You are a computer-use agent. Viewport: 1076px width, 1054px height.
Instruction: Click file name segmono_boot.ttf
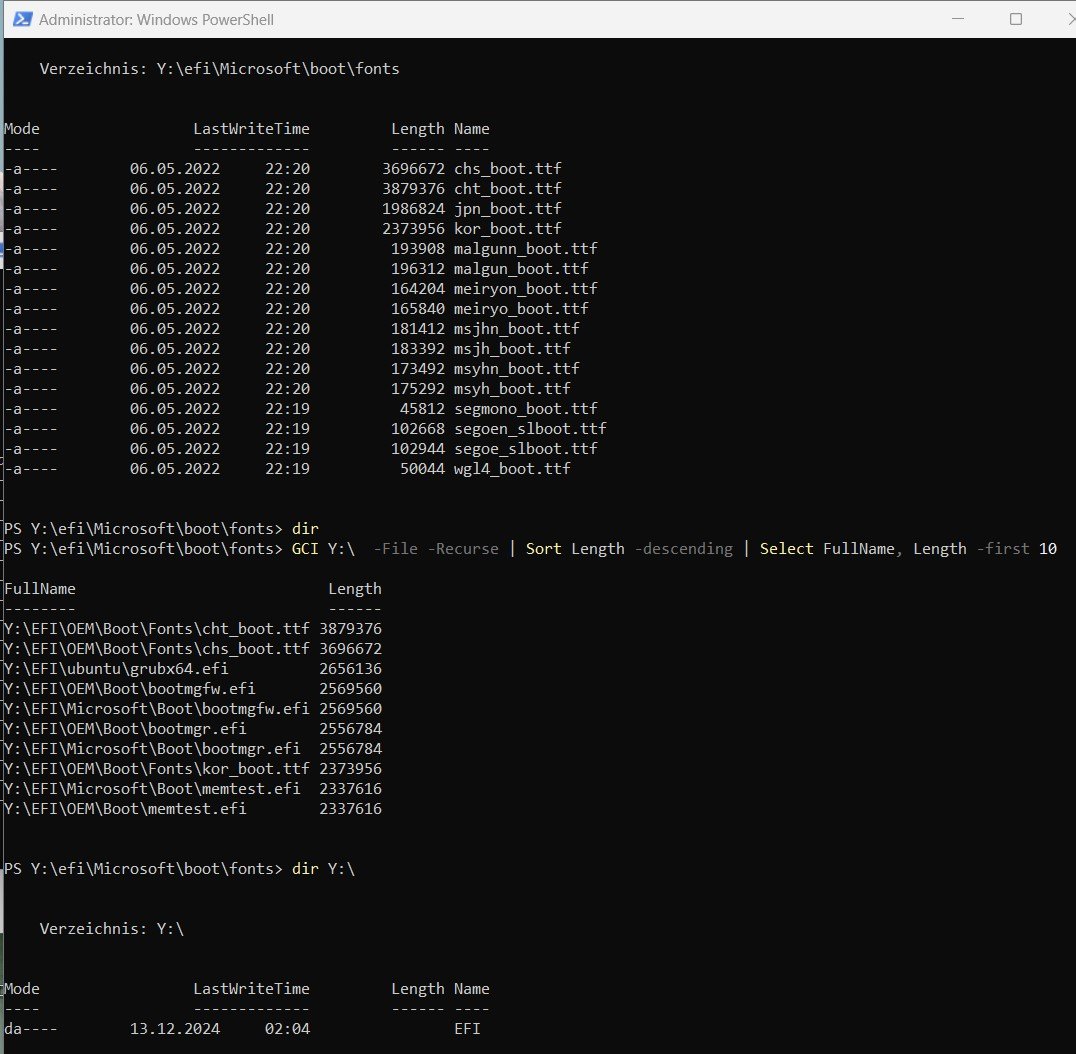pos(525,408)
